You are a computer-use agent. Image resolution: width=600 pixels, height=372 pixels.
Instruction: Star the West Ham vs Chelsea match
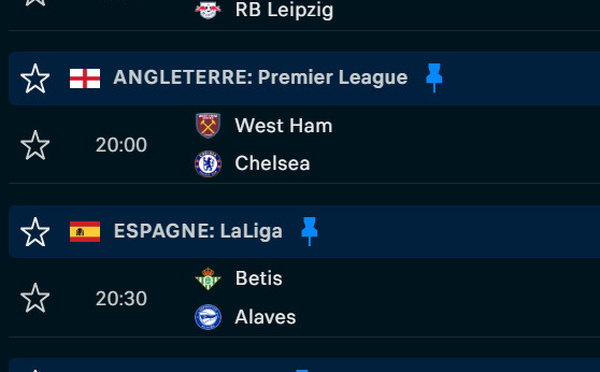tap(35, 145)
